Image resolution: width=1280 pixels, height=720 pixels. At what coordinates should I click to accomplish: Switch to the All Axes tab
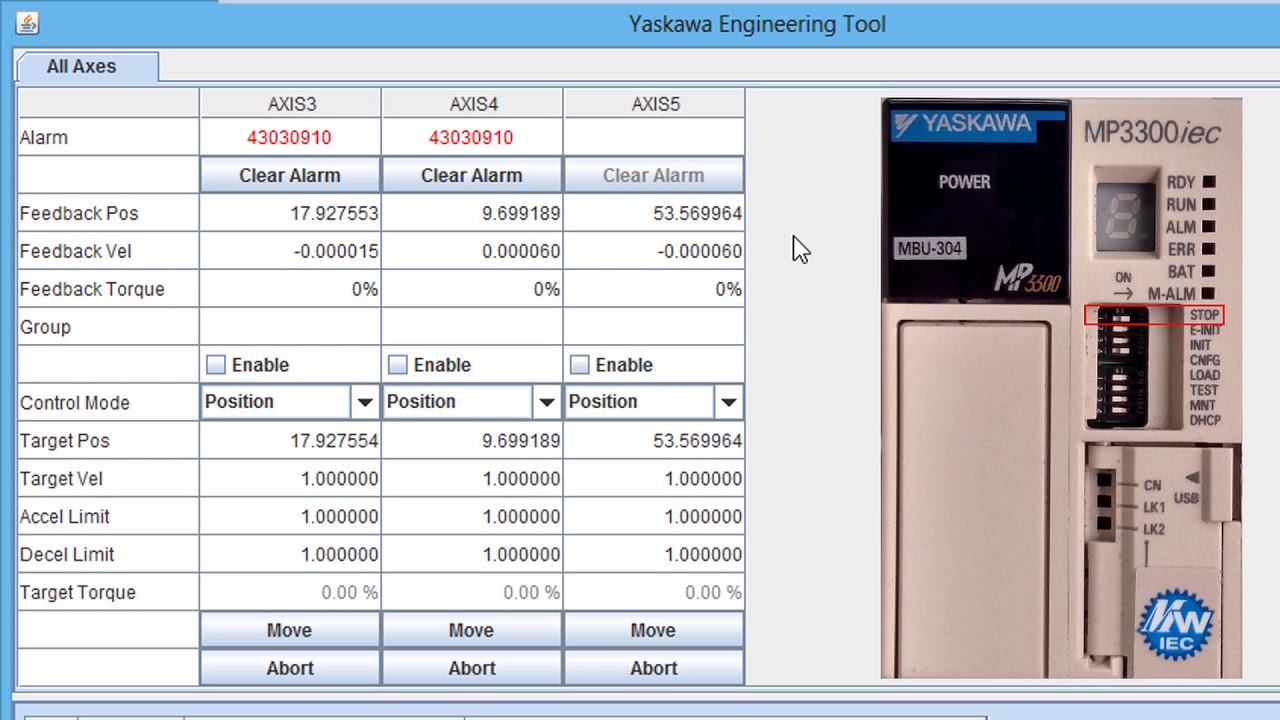pyautogui.click(x=81, y=66)
